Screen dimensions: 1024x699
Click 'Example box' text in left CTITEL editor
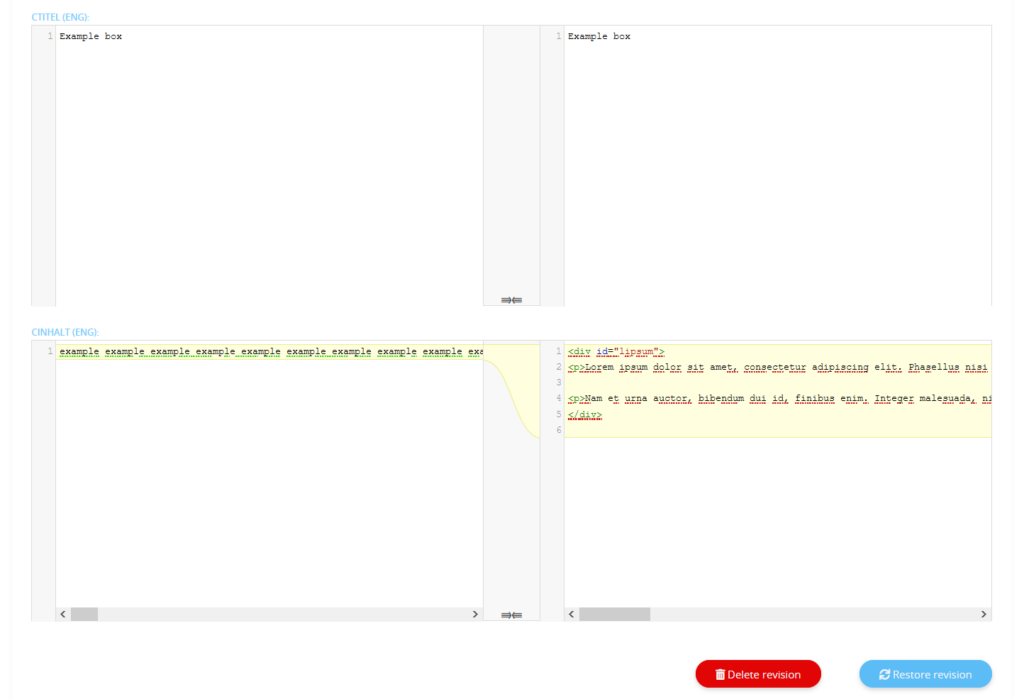pyautogui.click(x=91, y=37)
